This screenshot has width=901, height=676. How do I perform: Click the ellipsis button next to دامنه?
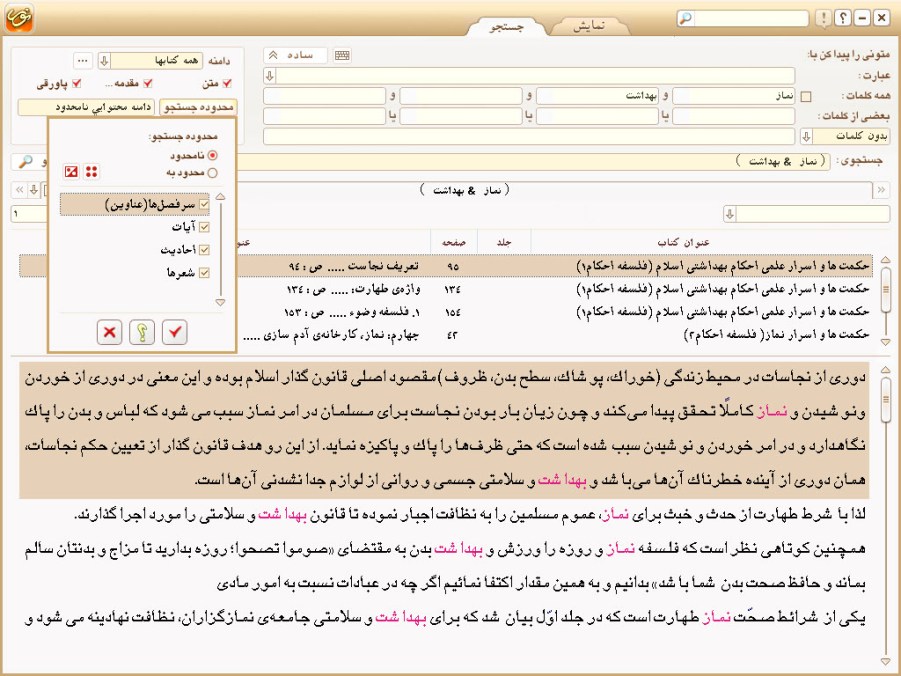pyautogui.click(x=83, y=60)
